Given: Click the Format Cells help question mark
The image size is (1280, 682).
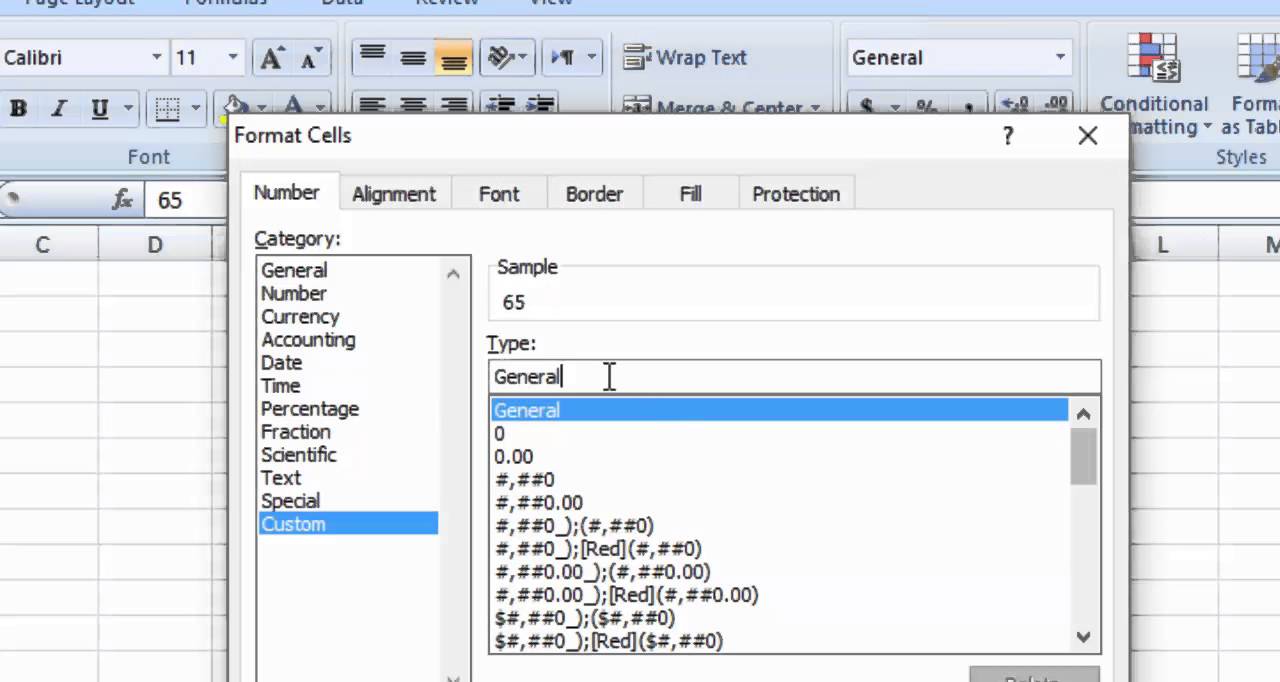Looking at the screenshot, I should pyautogui.click(x=1008, y=136).
